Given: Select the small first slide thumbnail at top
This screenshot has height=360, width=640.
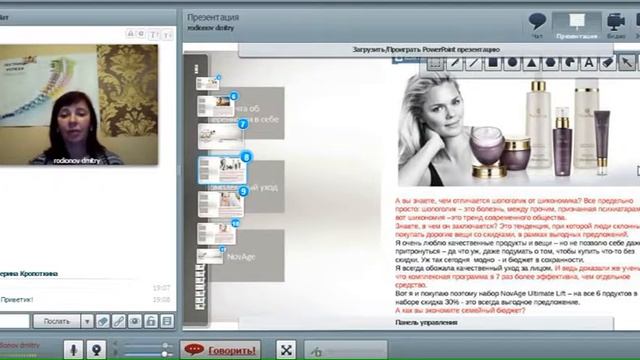Looking at the screenshot, I should pyautogui.click(x=207, y=84).
